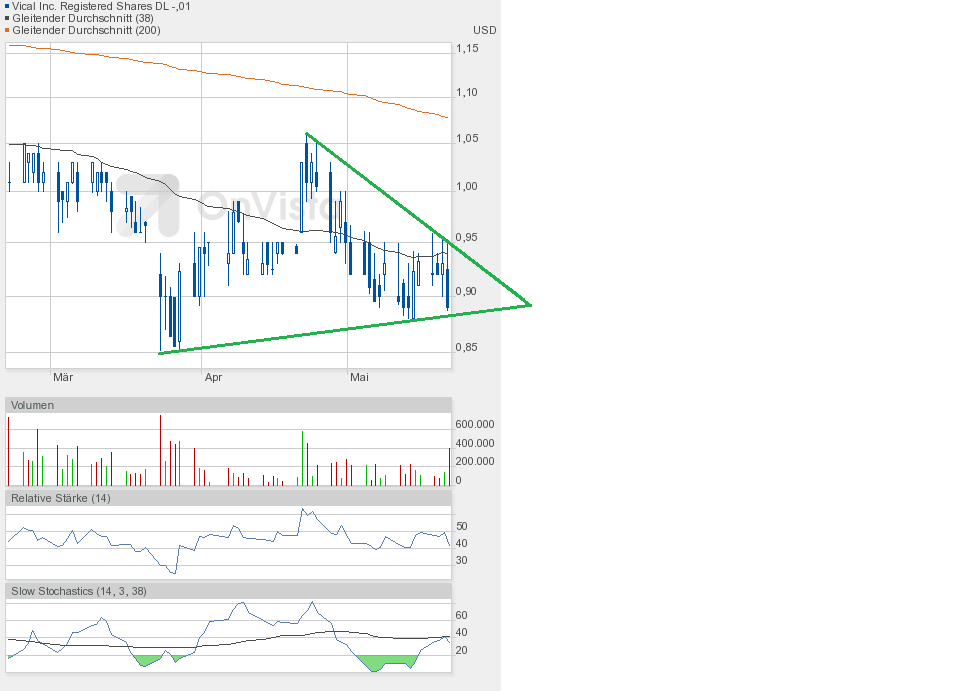
Task: Click the Relative Stärke (14) panel header
Action: pos(60,498)
